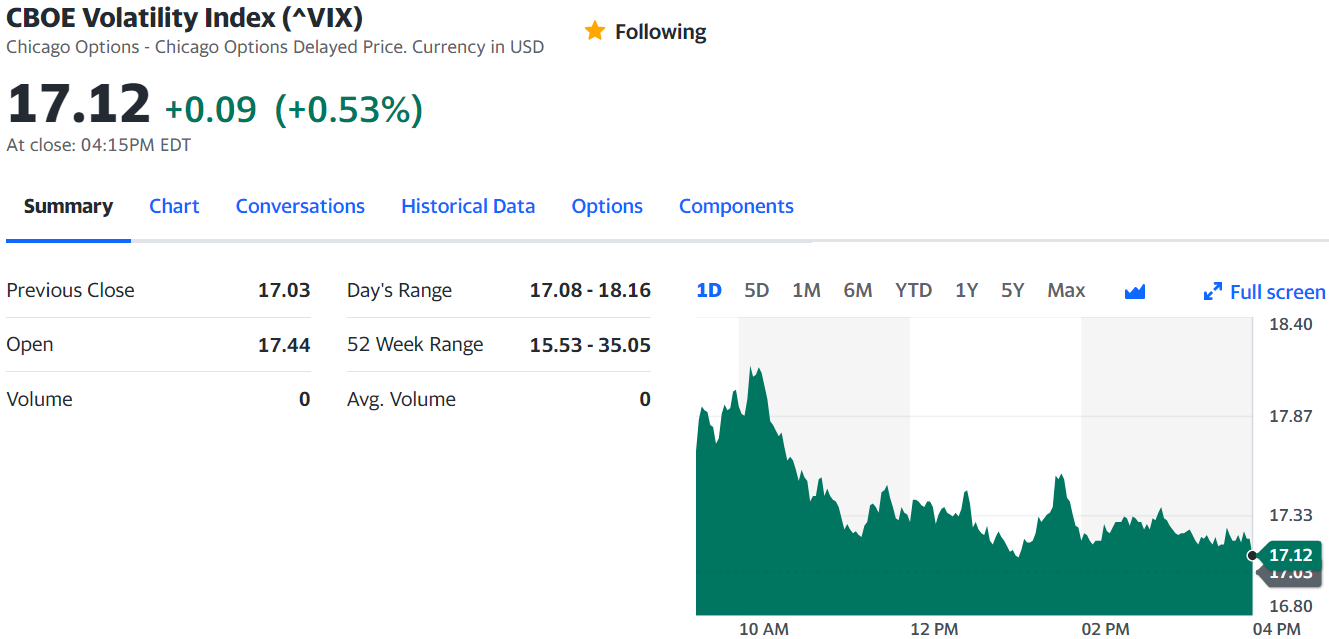Select the 5D chart range

click(x=757, y=290)
